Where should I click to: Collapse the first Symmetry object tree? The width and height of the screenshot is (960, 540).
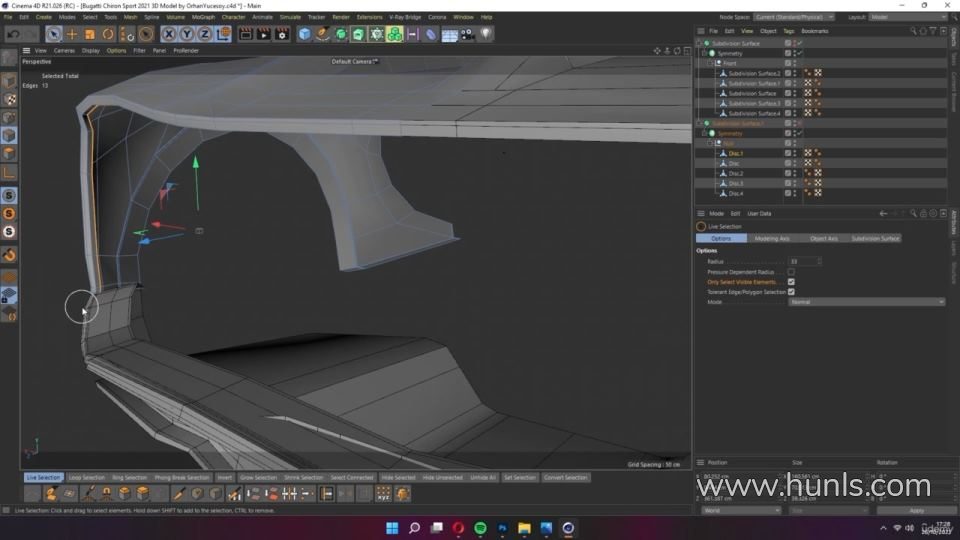coord(704,53)
